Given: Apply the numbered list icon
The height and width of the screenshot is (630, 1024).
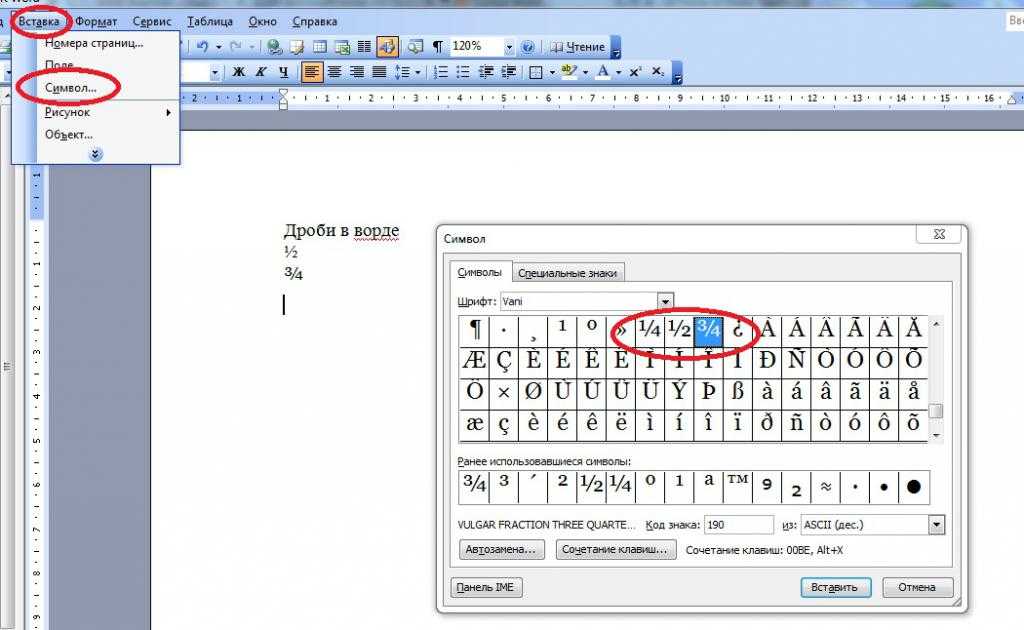Looking at the screenshot, I should [441, 72].
